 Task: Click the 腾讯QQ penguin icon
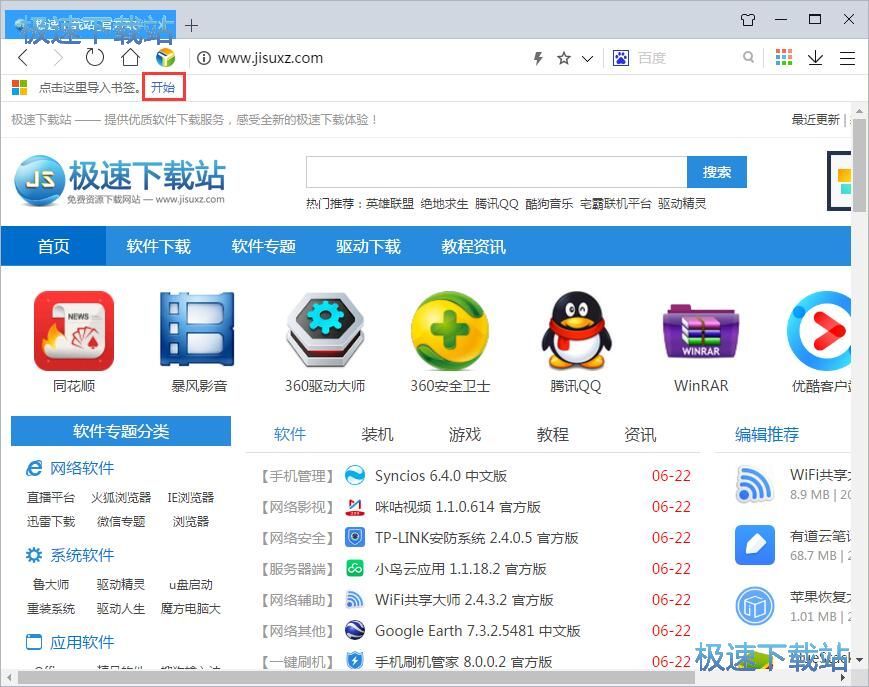point(575,330)
